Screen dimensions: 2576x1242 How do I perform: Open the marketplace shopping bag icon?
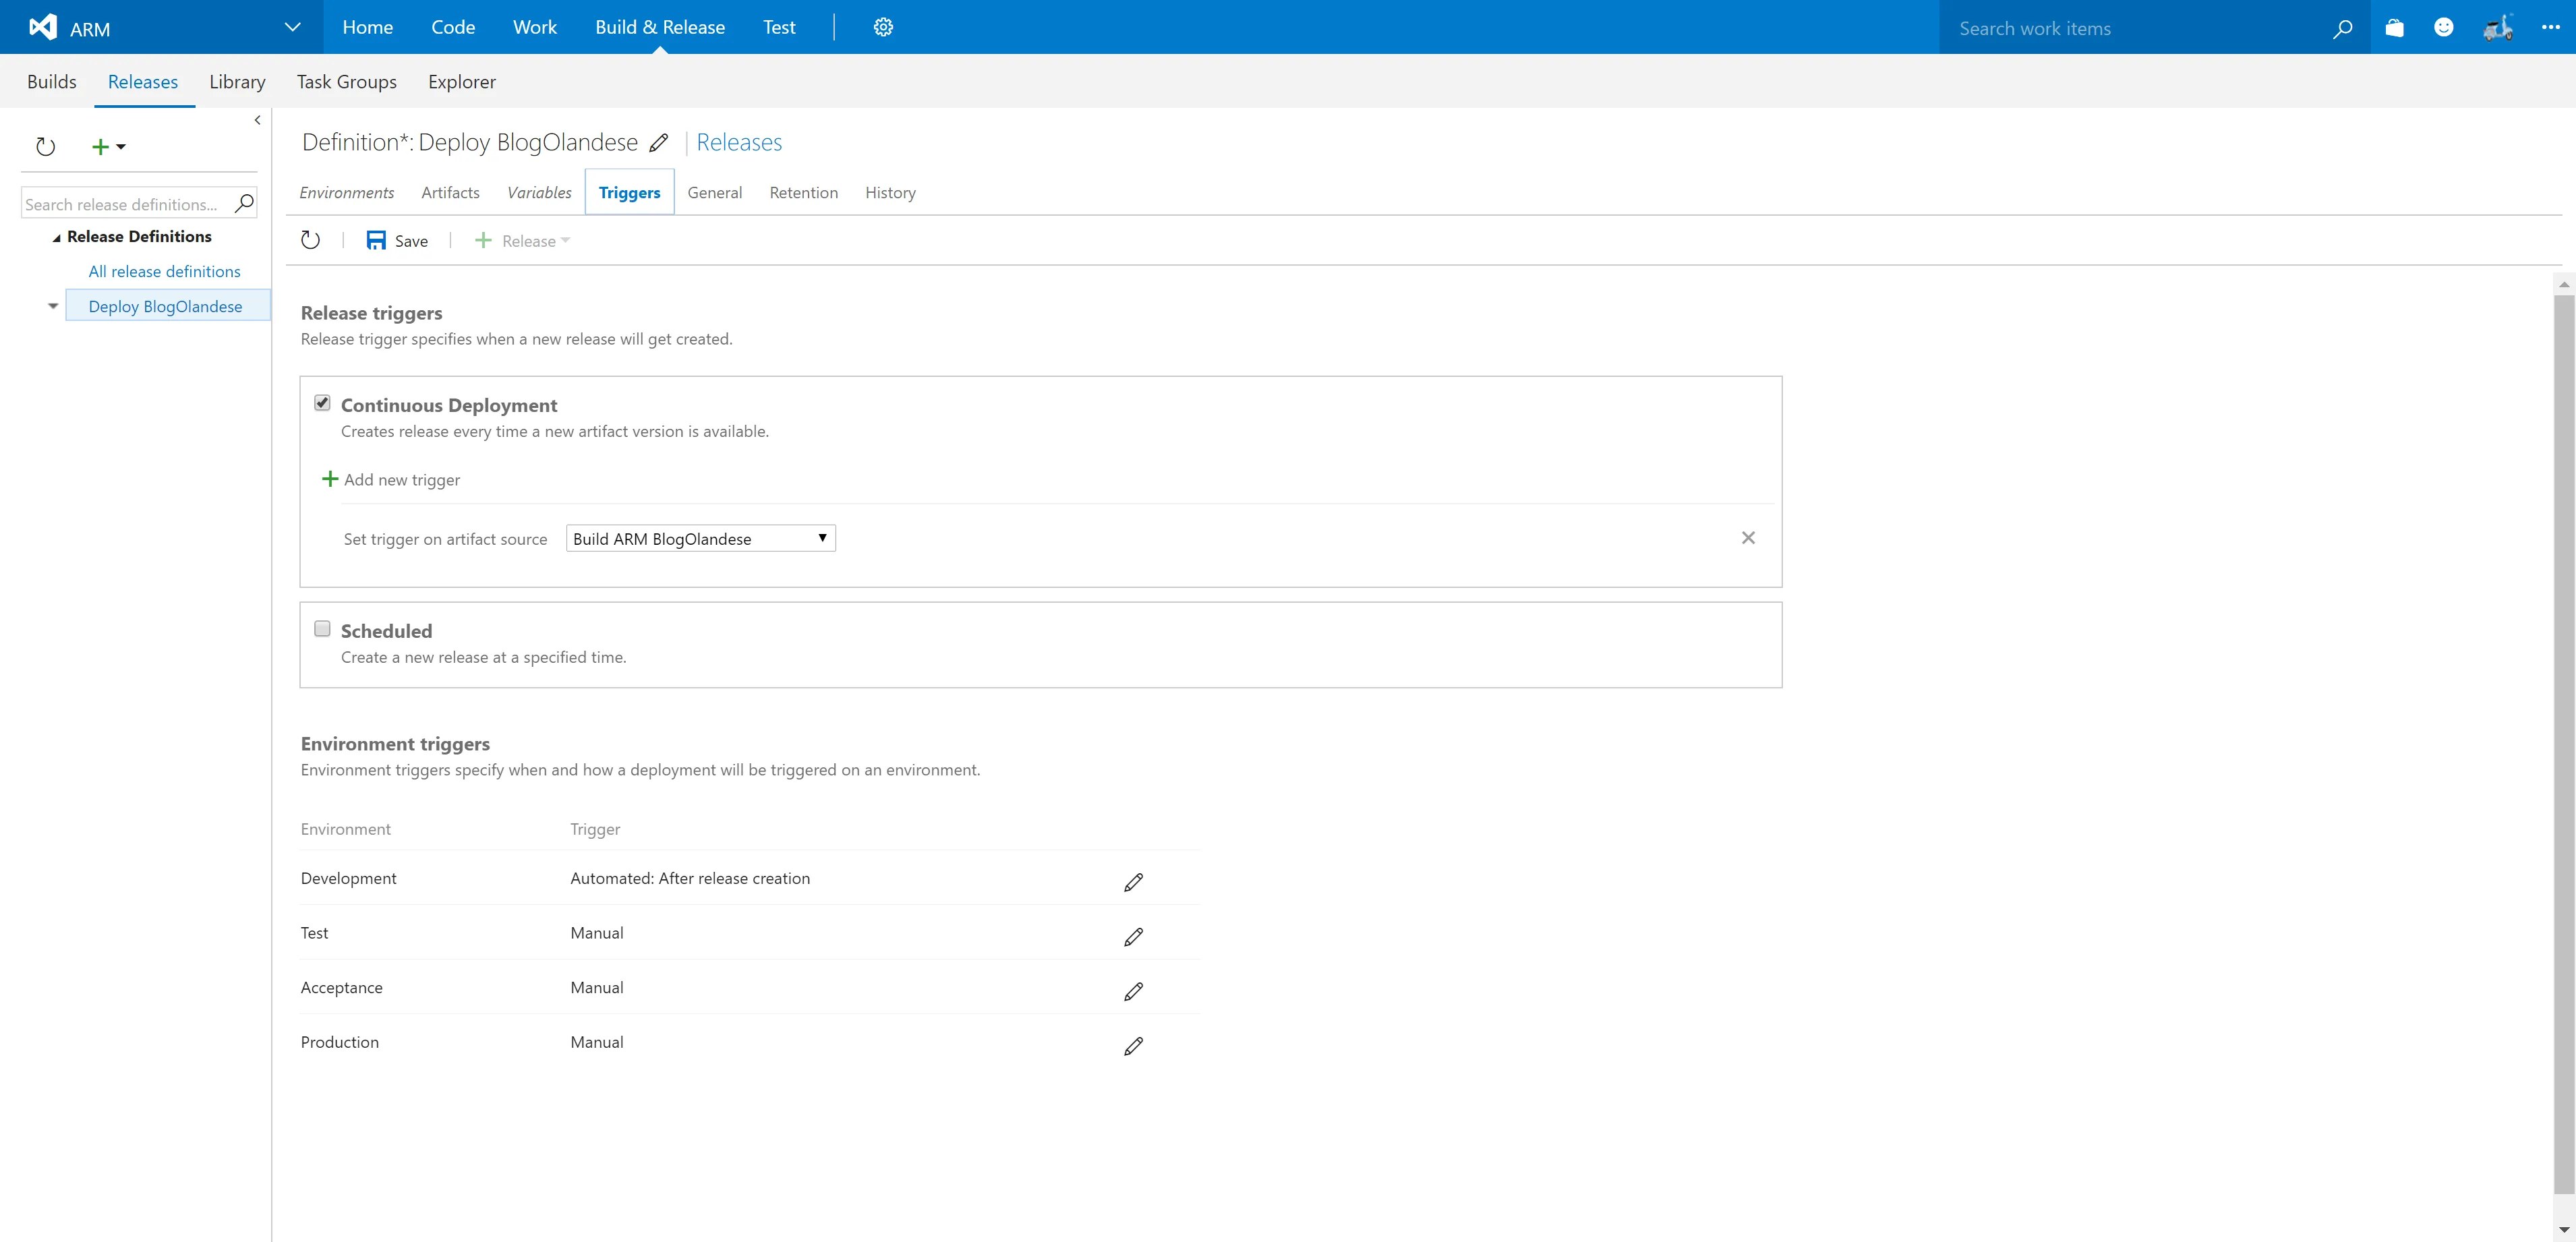click(2394, 27)
